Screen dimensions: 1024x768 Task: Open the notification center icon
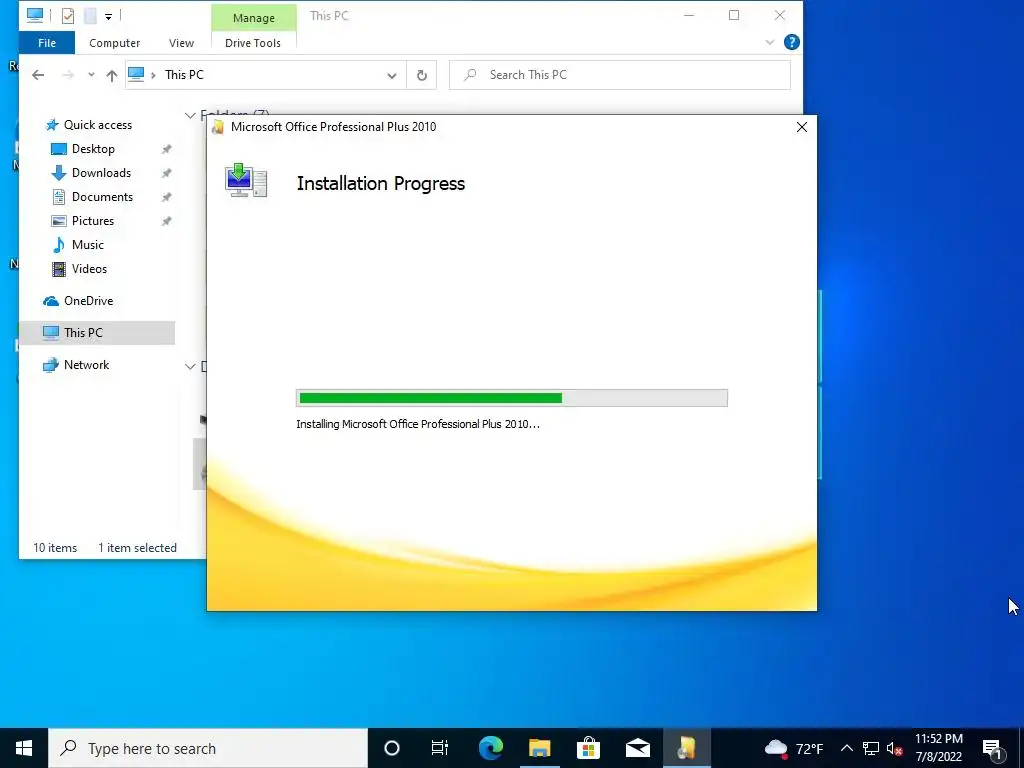pyautogui.click(x=992, y=749)
